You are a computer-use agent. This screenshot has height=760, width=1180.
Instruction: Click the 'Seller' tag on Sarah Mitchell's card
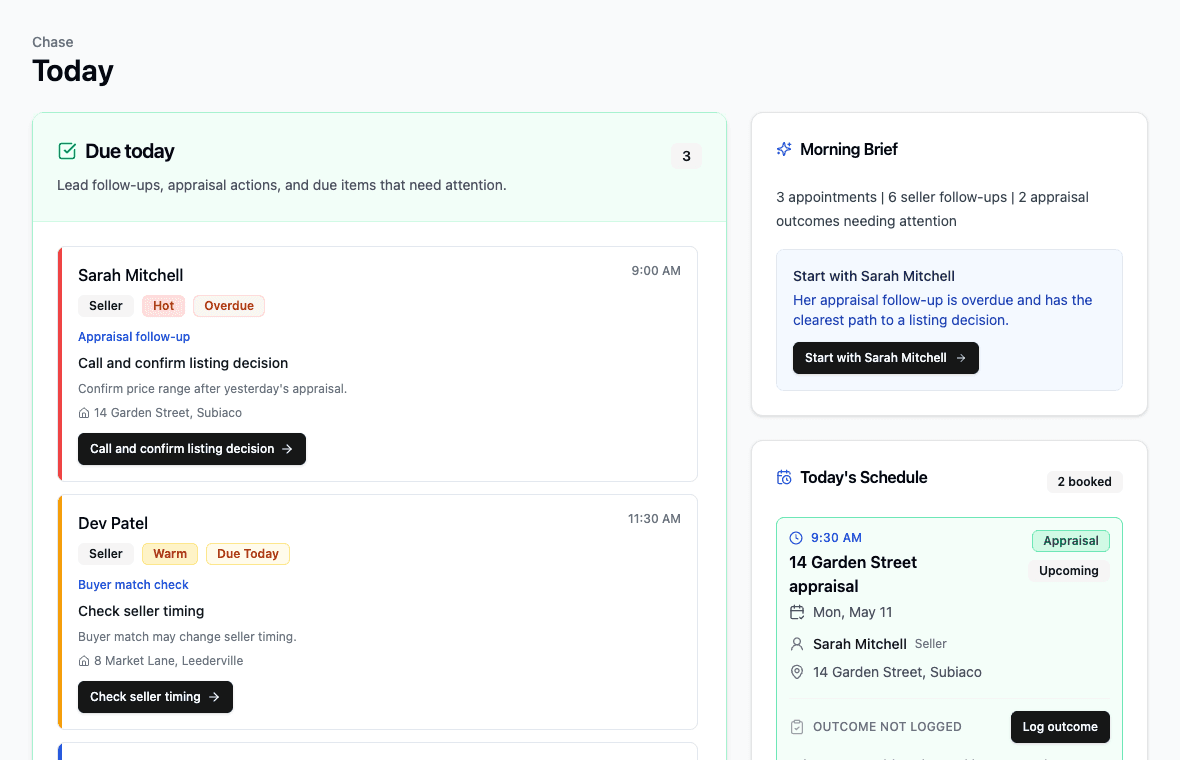(x=105, y=306)
